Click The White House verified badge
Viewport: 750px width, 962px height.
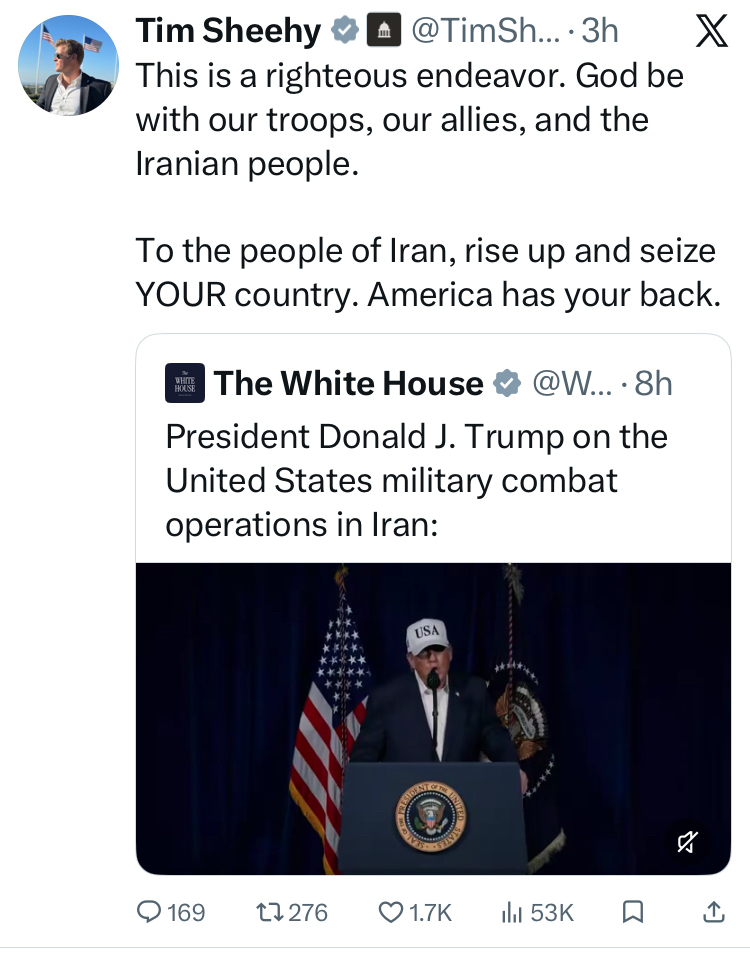[508, 384]
